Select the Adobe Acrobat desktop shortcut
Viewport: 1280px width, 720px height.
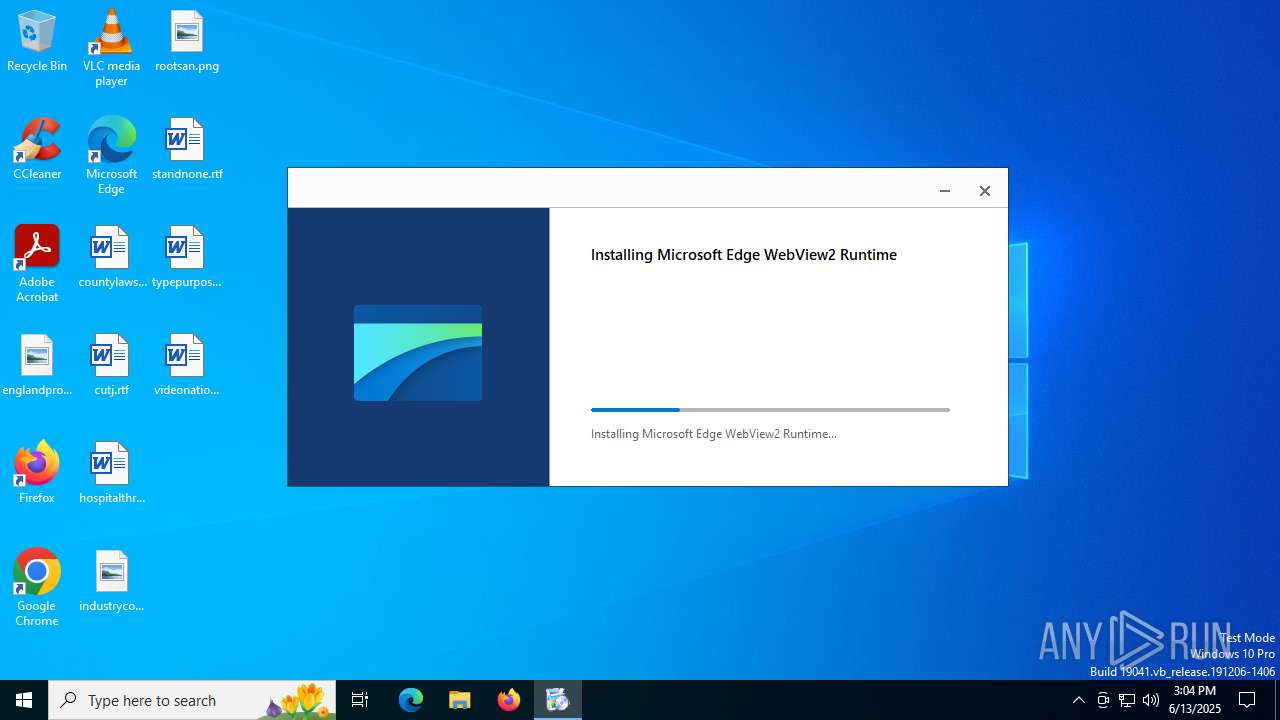[37, 264]
